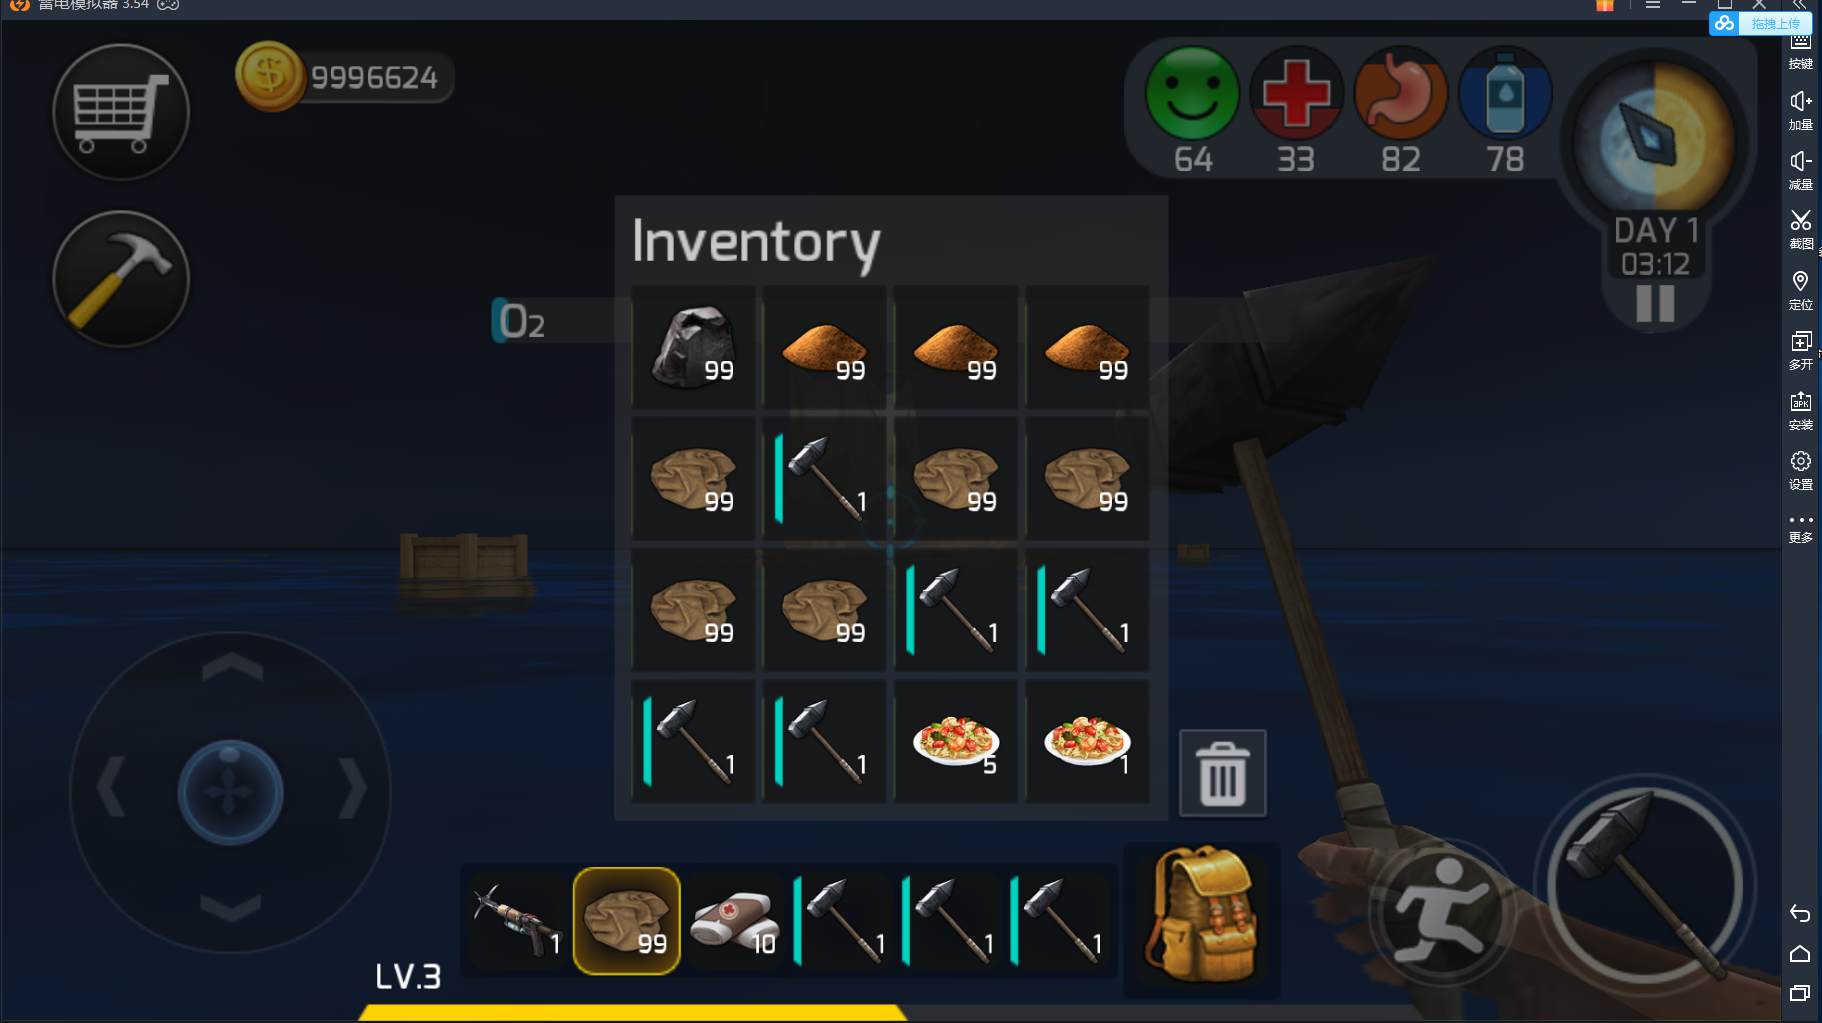
Task: Tap the joystick up arrow
Action: tap(232, 668)
